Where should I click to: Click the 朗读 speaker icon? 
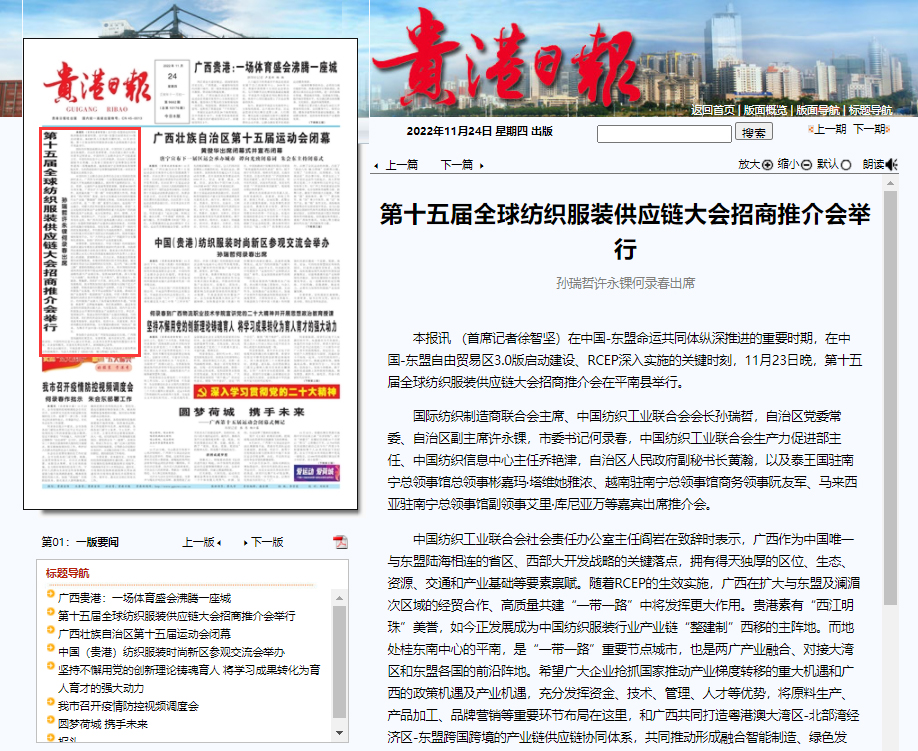coord(892,164)
